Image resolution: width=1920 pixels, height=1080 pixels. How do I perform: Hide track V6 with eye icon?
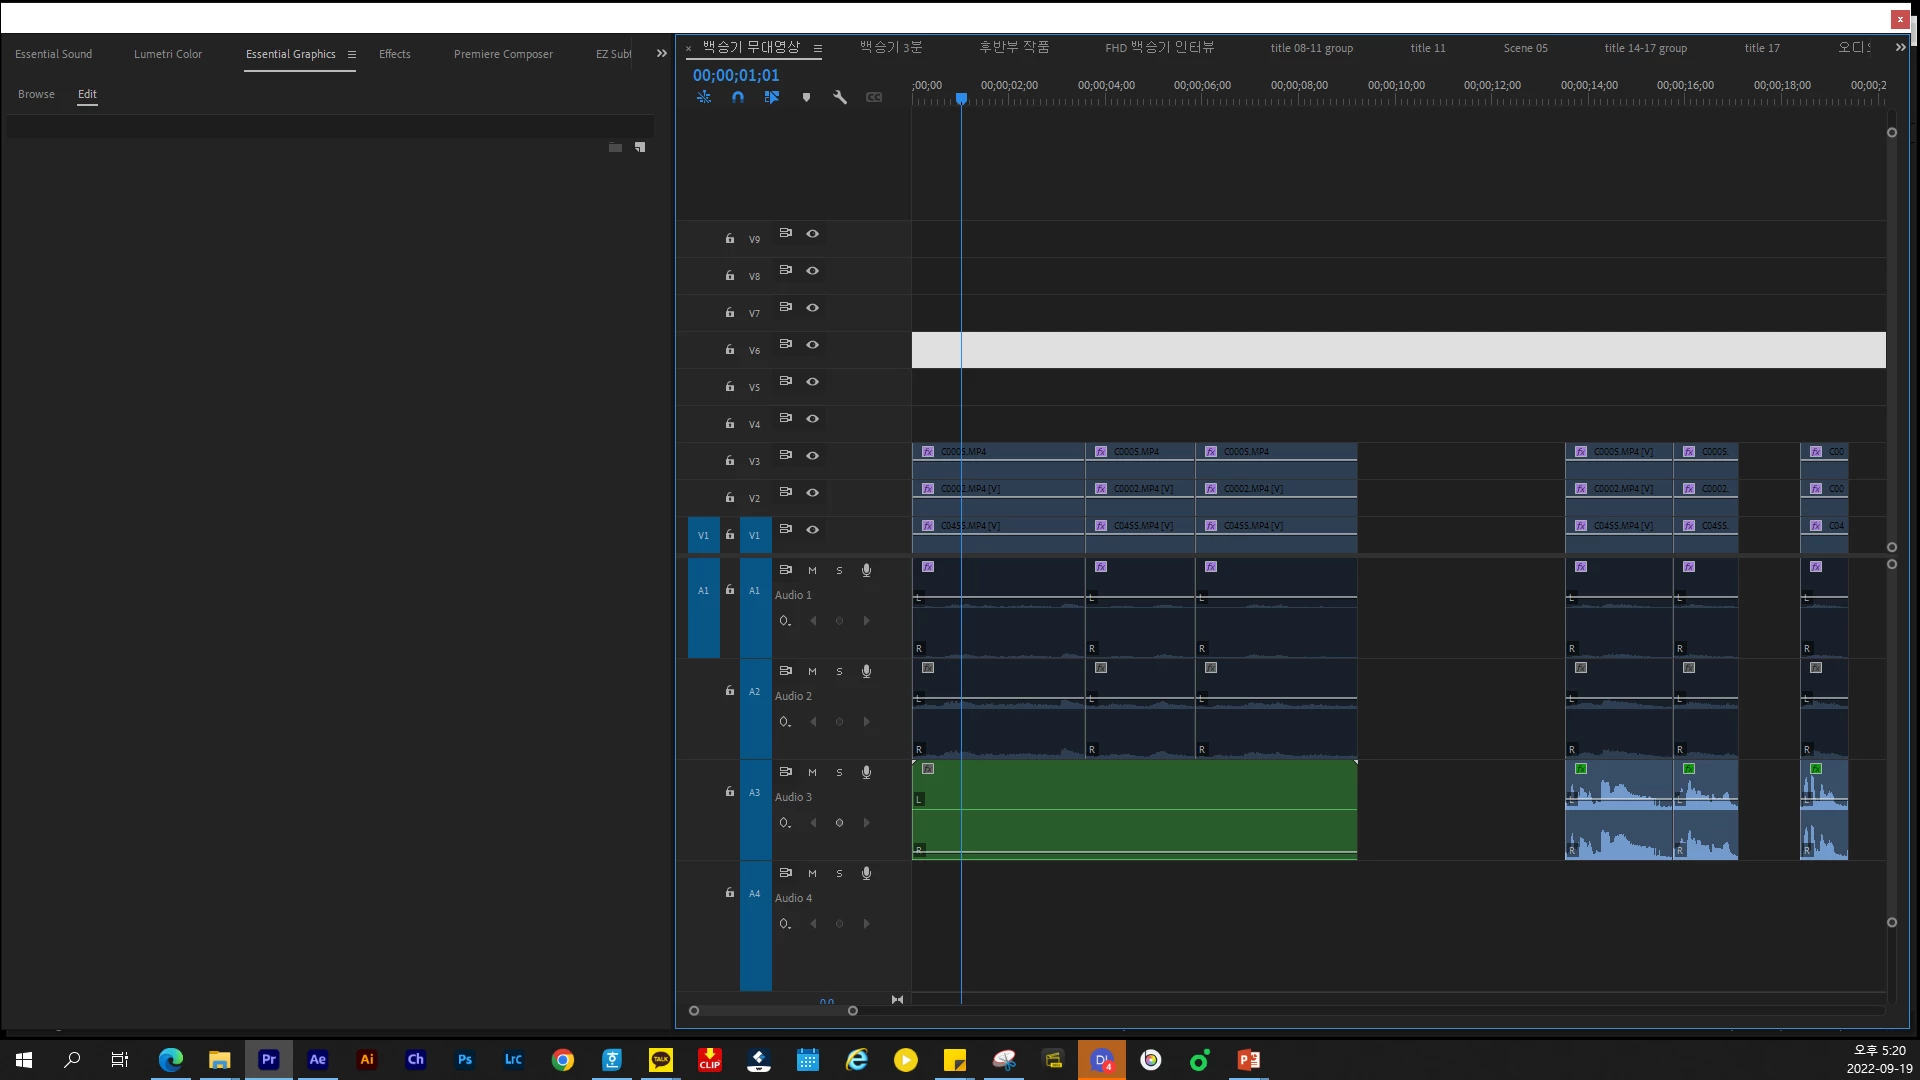[812, 345]
